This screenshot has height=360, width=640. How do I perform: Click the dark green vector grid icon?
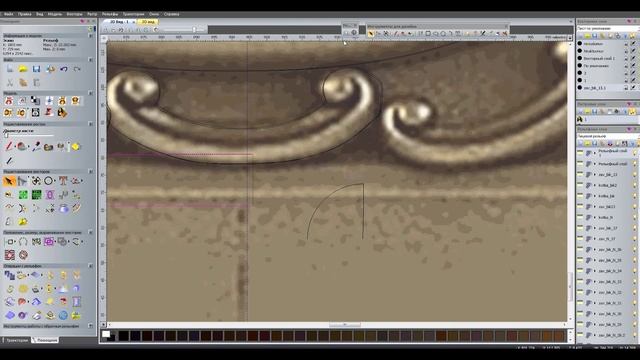click(x=36, y=195)
